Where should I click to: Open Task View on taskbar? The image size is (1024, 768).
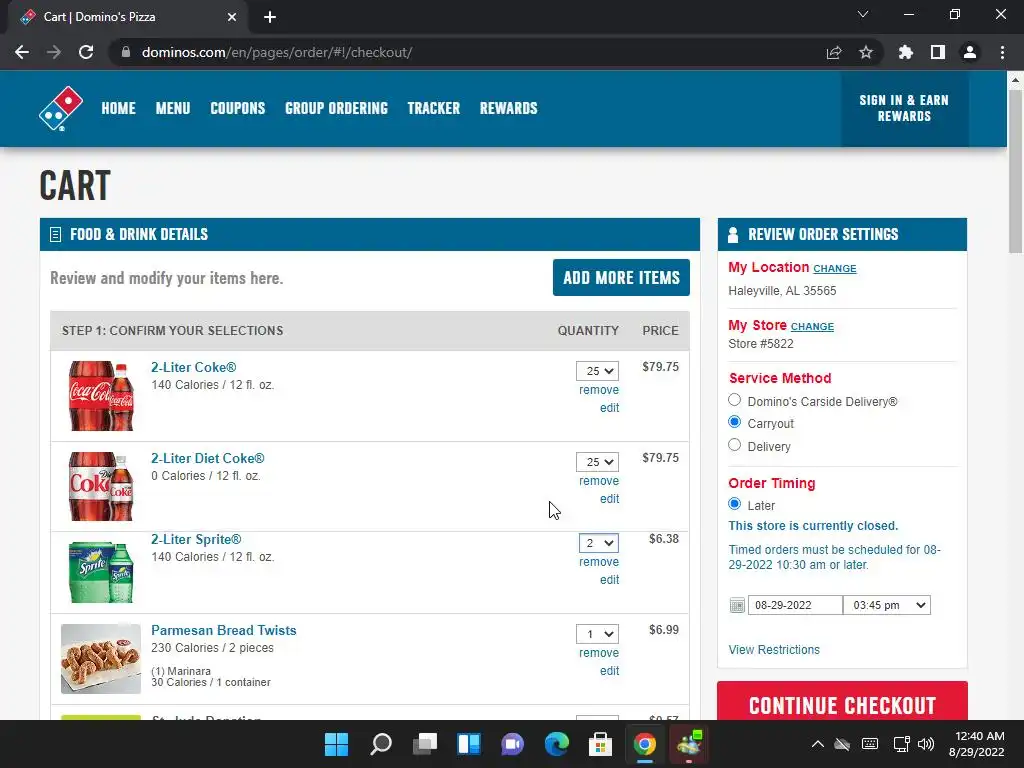pyautogui.click(x=424, y=744)
